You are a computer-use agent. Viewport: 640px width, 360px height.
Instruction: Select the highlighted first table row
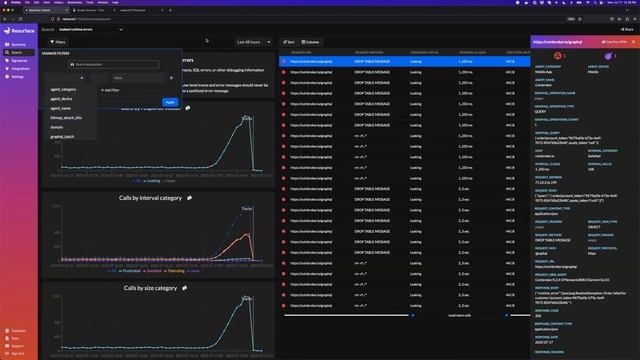click(404, 62)
